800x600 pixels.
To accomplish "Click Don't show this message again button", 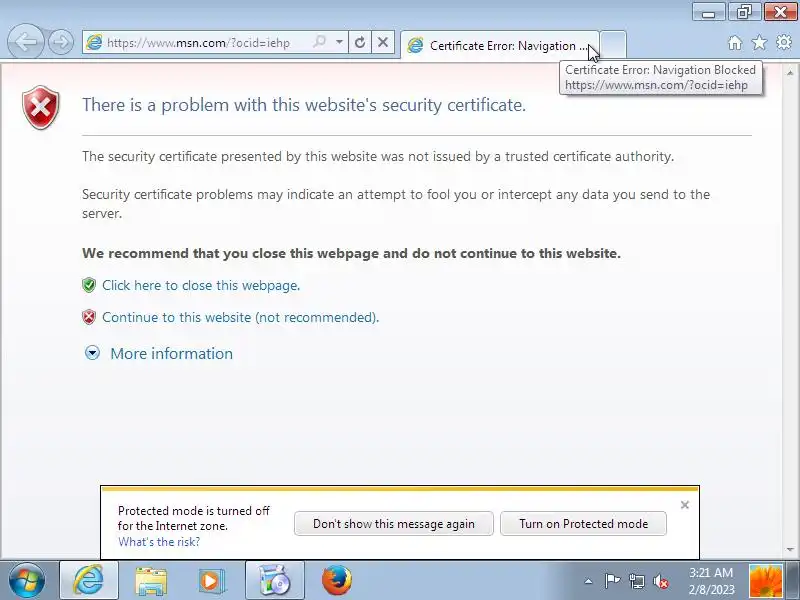I will coord(393,523).
